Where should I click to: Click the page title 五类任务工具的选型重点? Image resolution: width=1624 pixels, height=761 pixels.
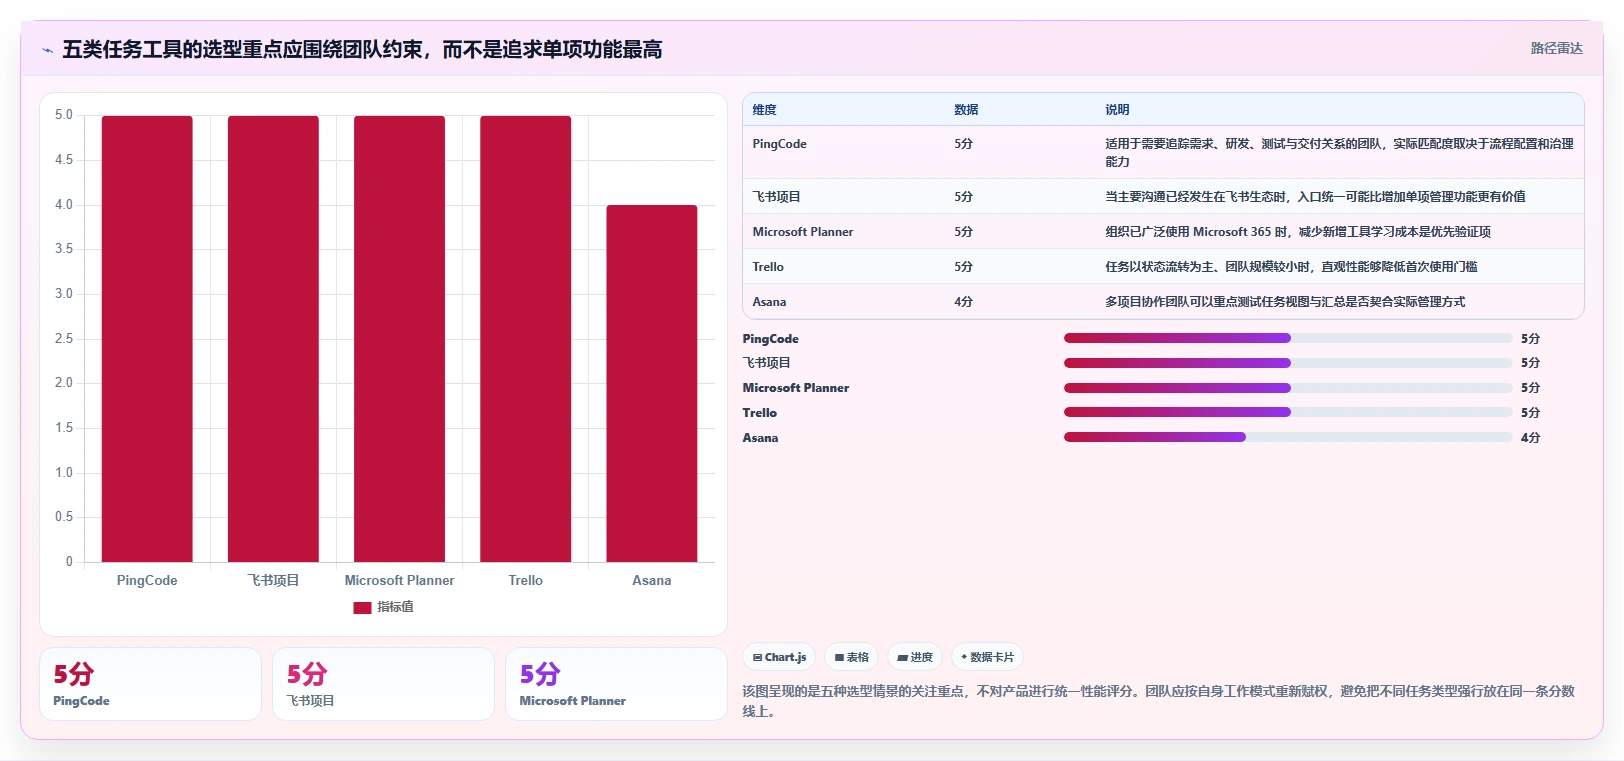tap(362, 49)
